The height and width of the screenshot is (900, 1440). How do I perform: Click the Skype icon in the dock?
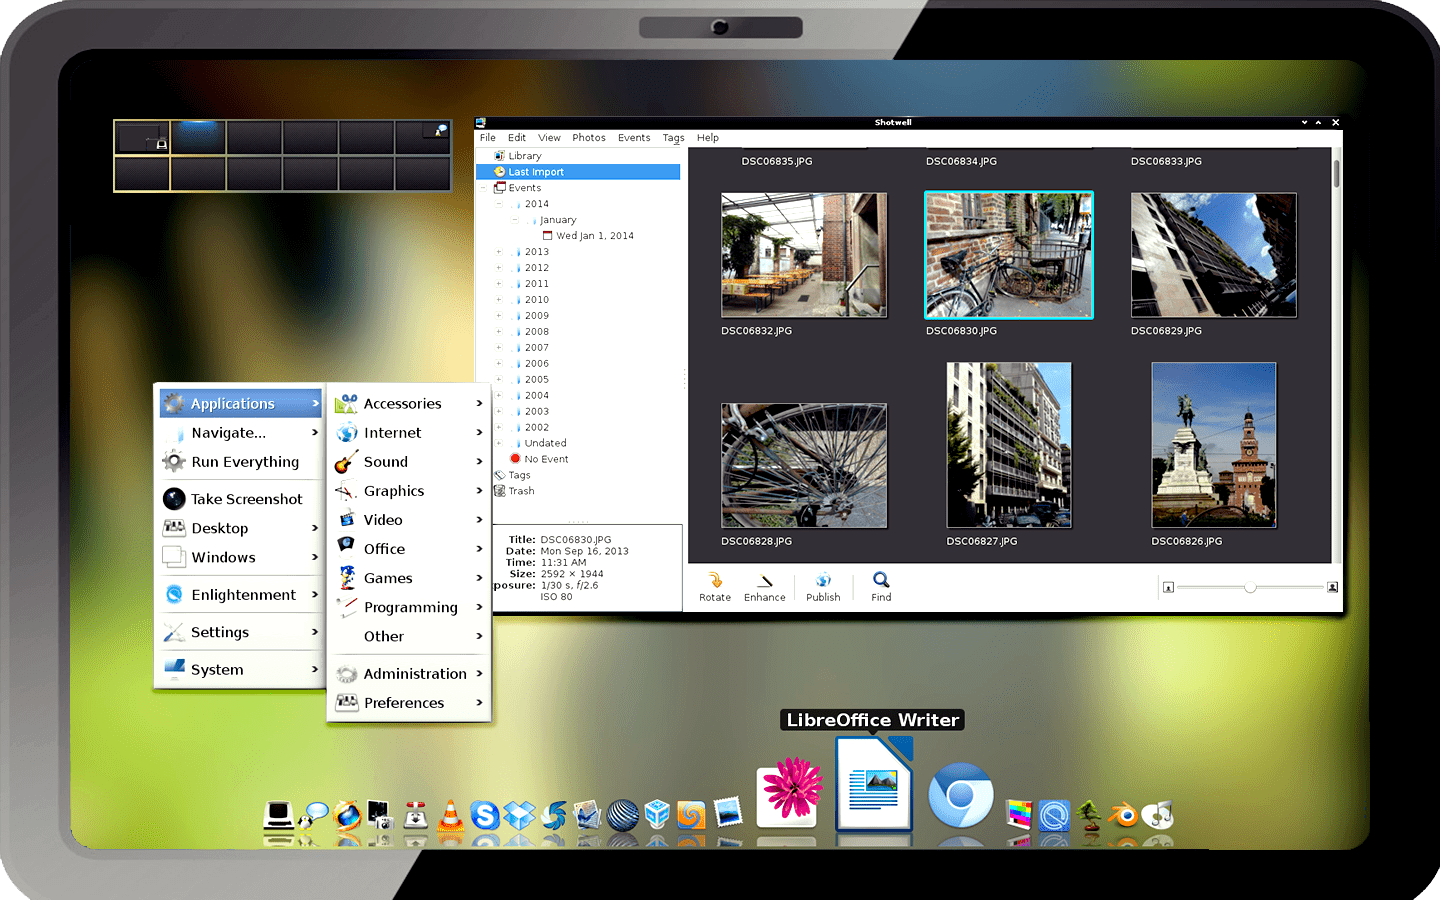point(485,816)
